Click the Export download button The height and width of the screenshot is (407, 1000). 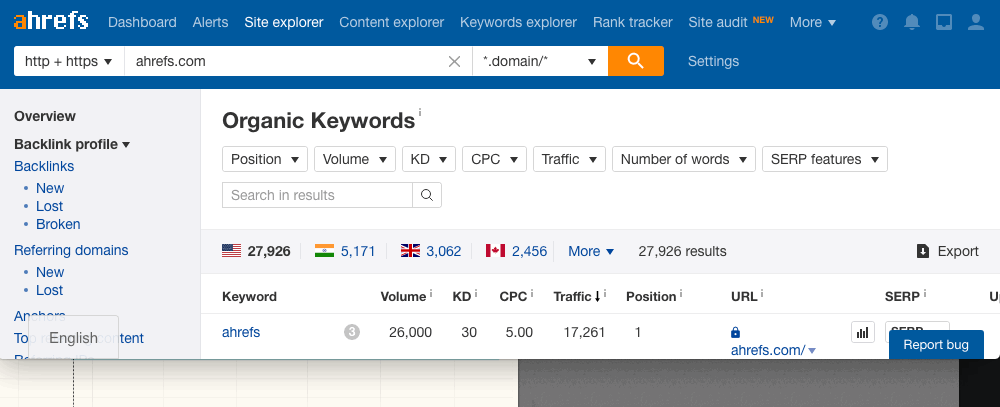point(947,251)
